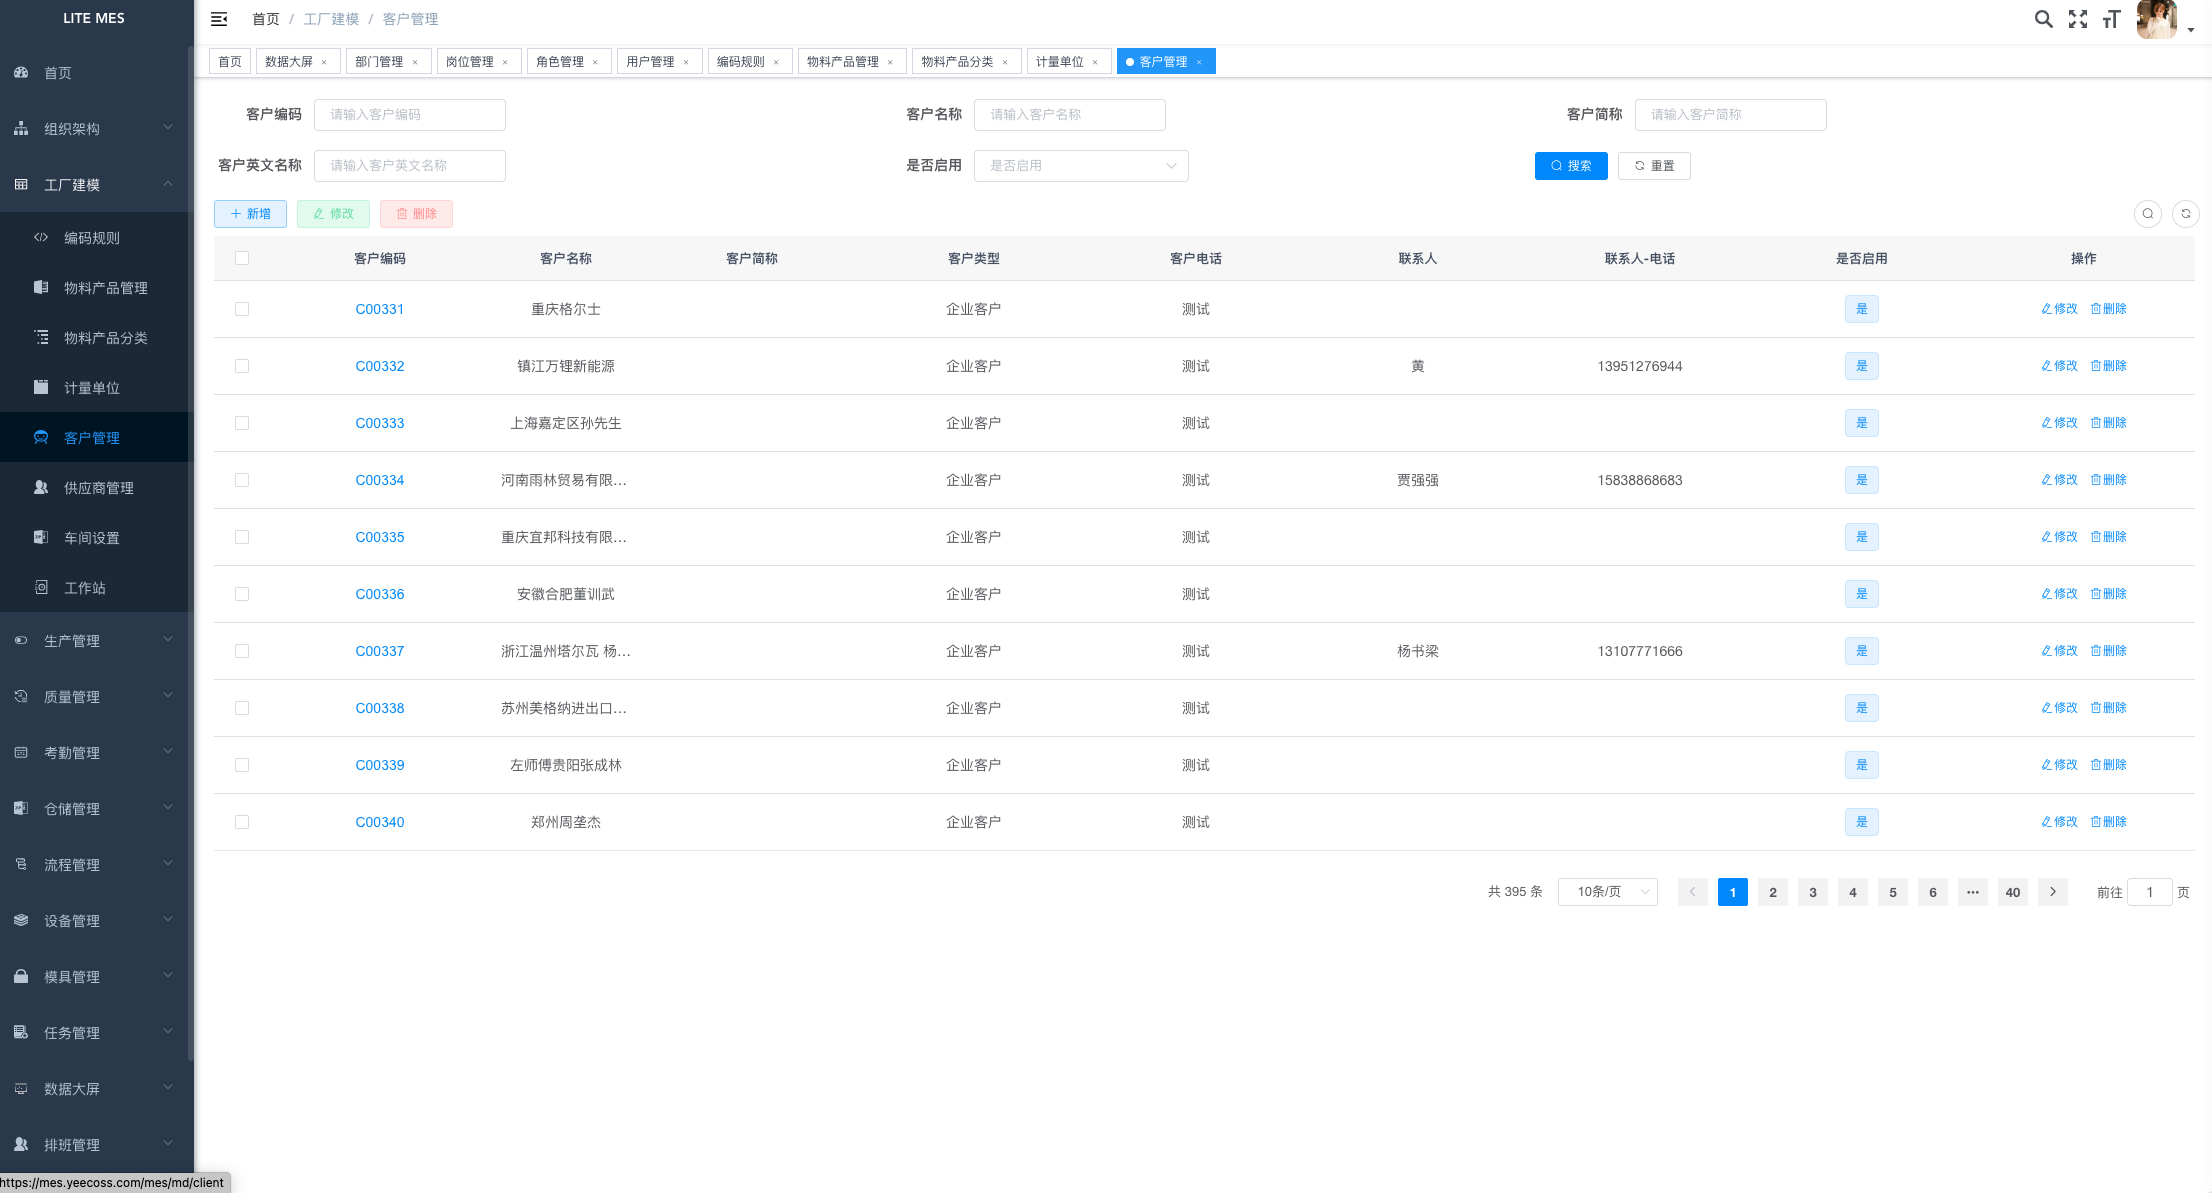The height and width of the screenshot is (1193, 2212).
Task: Focus the 前往 page number input
Action: pyautogui.click(x=2149, y=892)
